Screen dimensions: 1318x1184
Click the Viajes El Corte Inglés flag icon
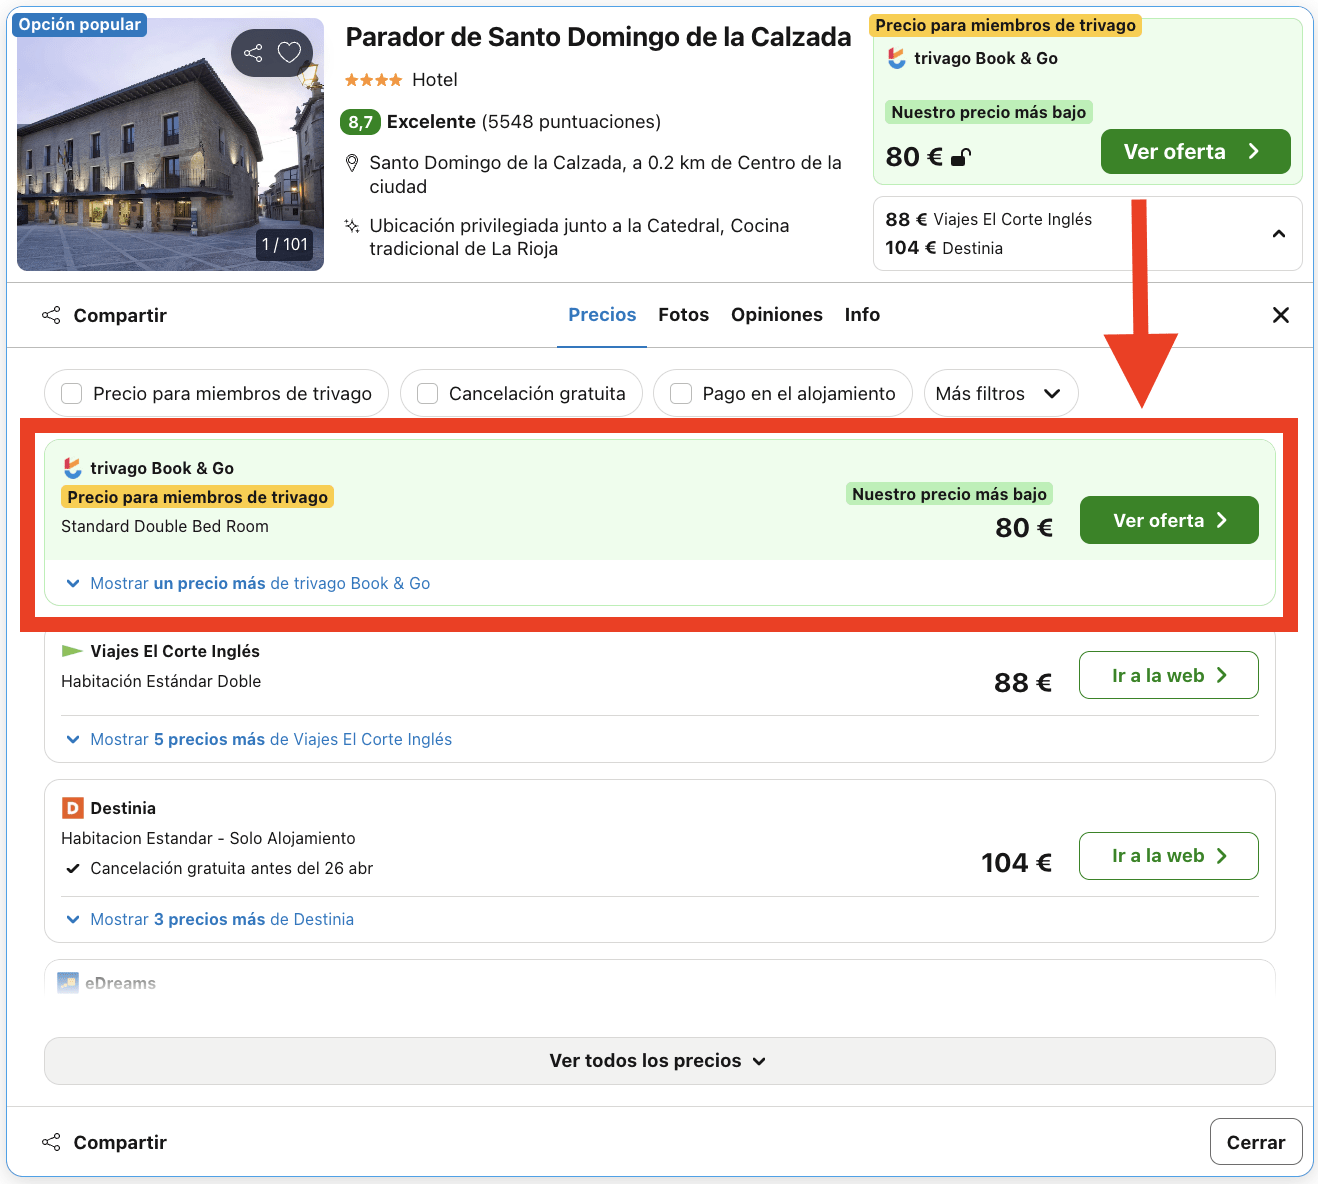coord(72,651)
